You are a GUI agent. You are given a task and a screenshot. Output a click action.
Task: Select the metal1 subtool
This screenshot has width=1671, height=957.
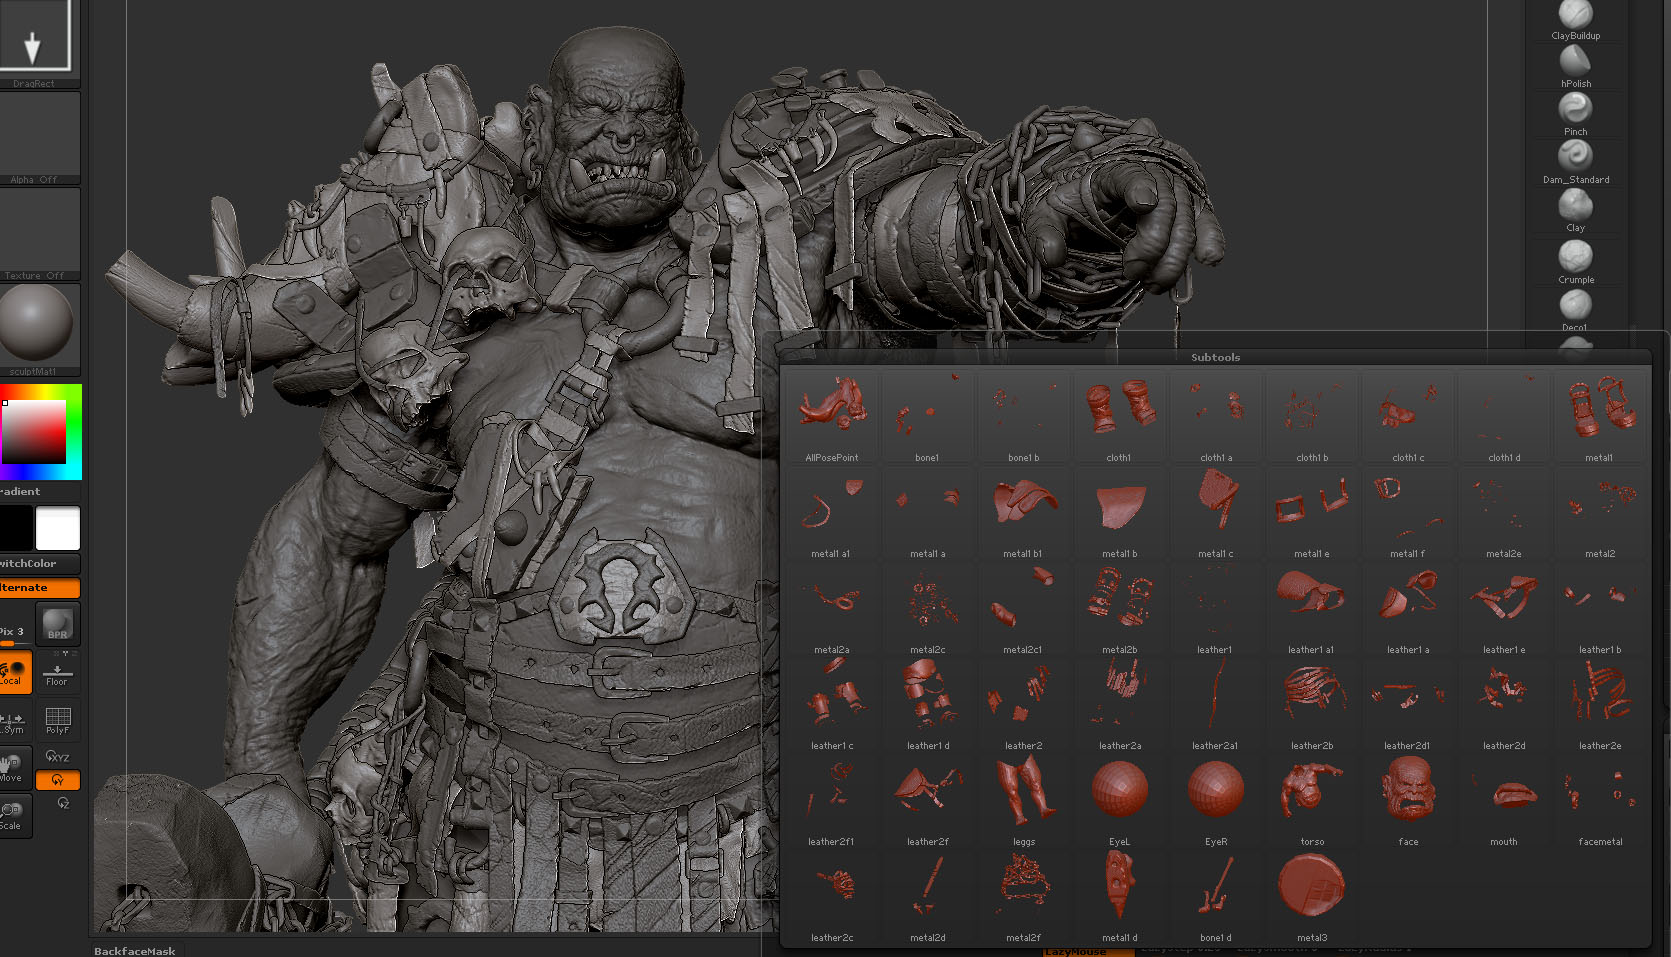[x=1600, y=417]
